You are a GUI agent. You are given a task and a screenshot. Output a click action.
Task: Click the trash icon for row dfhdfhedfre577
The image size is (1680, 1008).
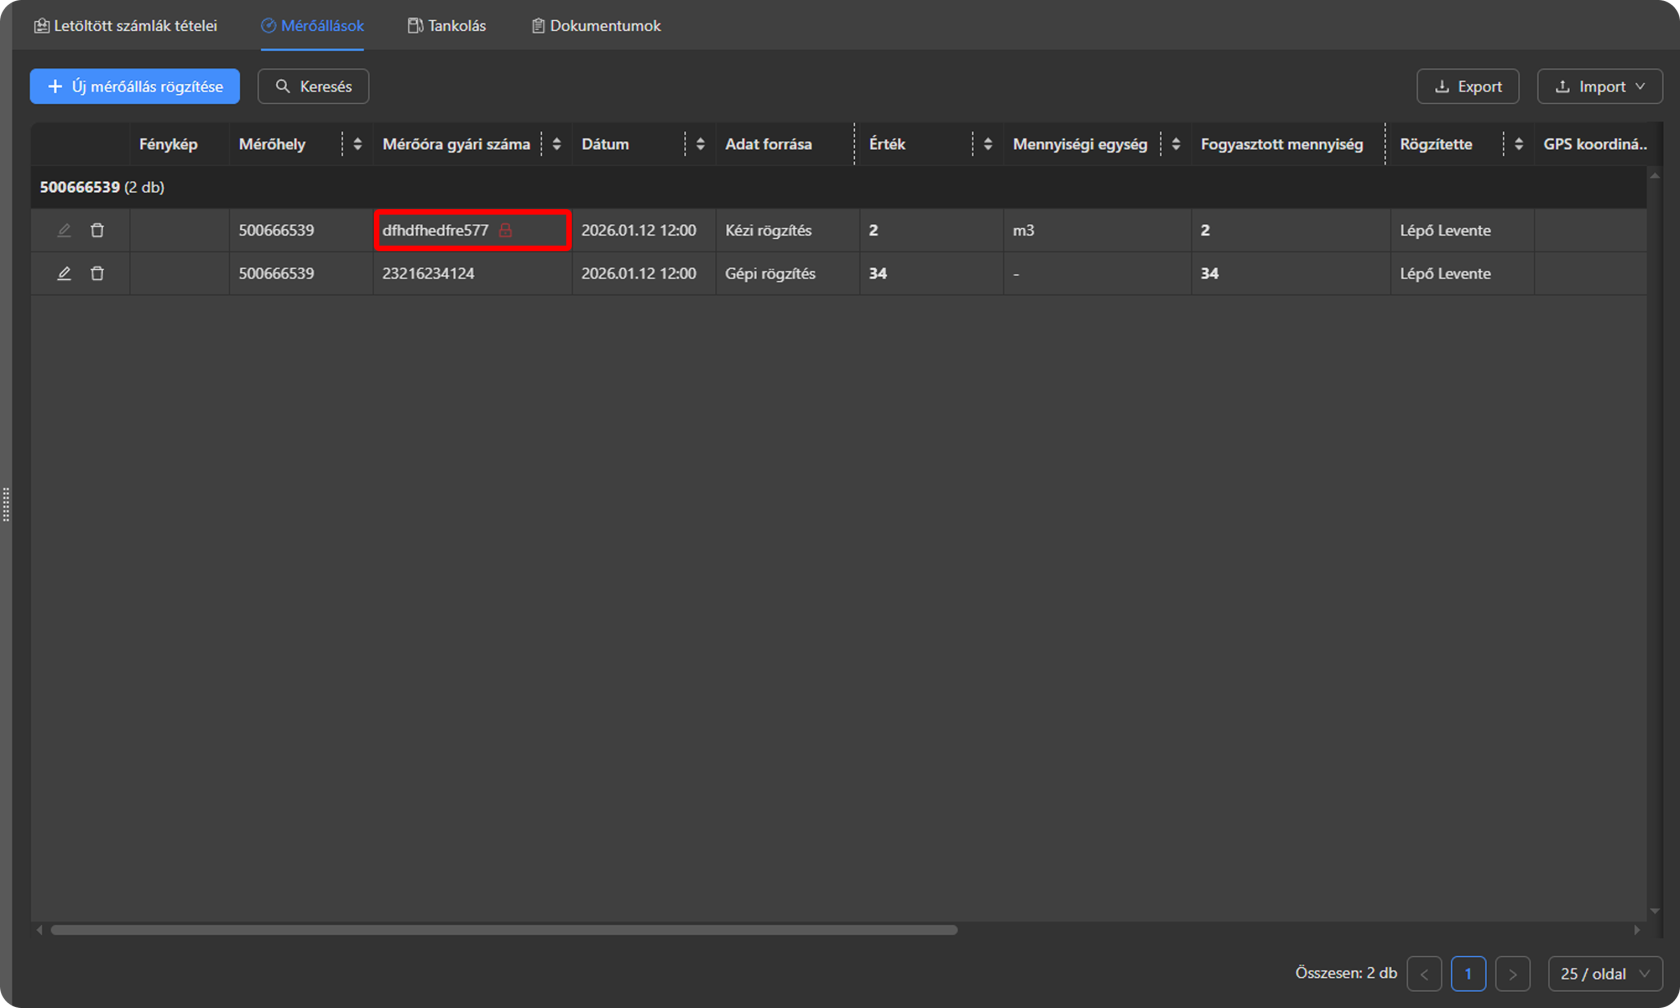click(x=97, y=230)
